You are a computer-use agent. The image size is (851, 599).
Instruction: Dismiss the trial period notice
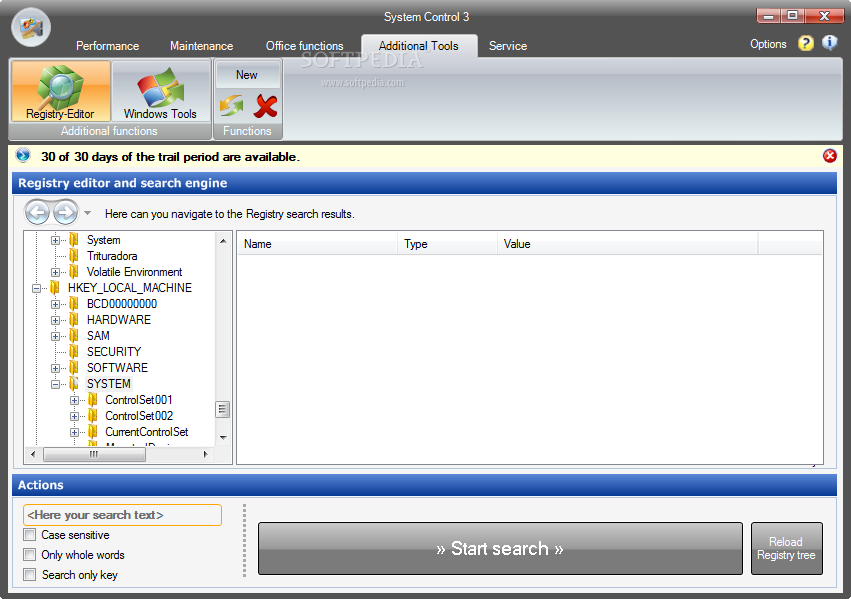click(x=829, y=156)
